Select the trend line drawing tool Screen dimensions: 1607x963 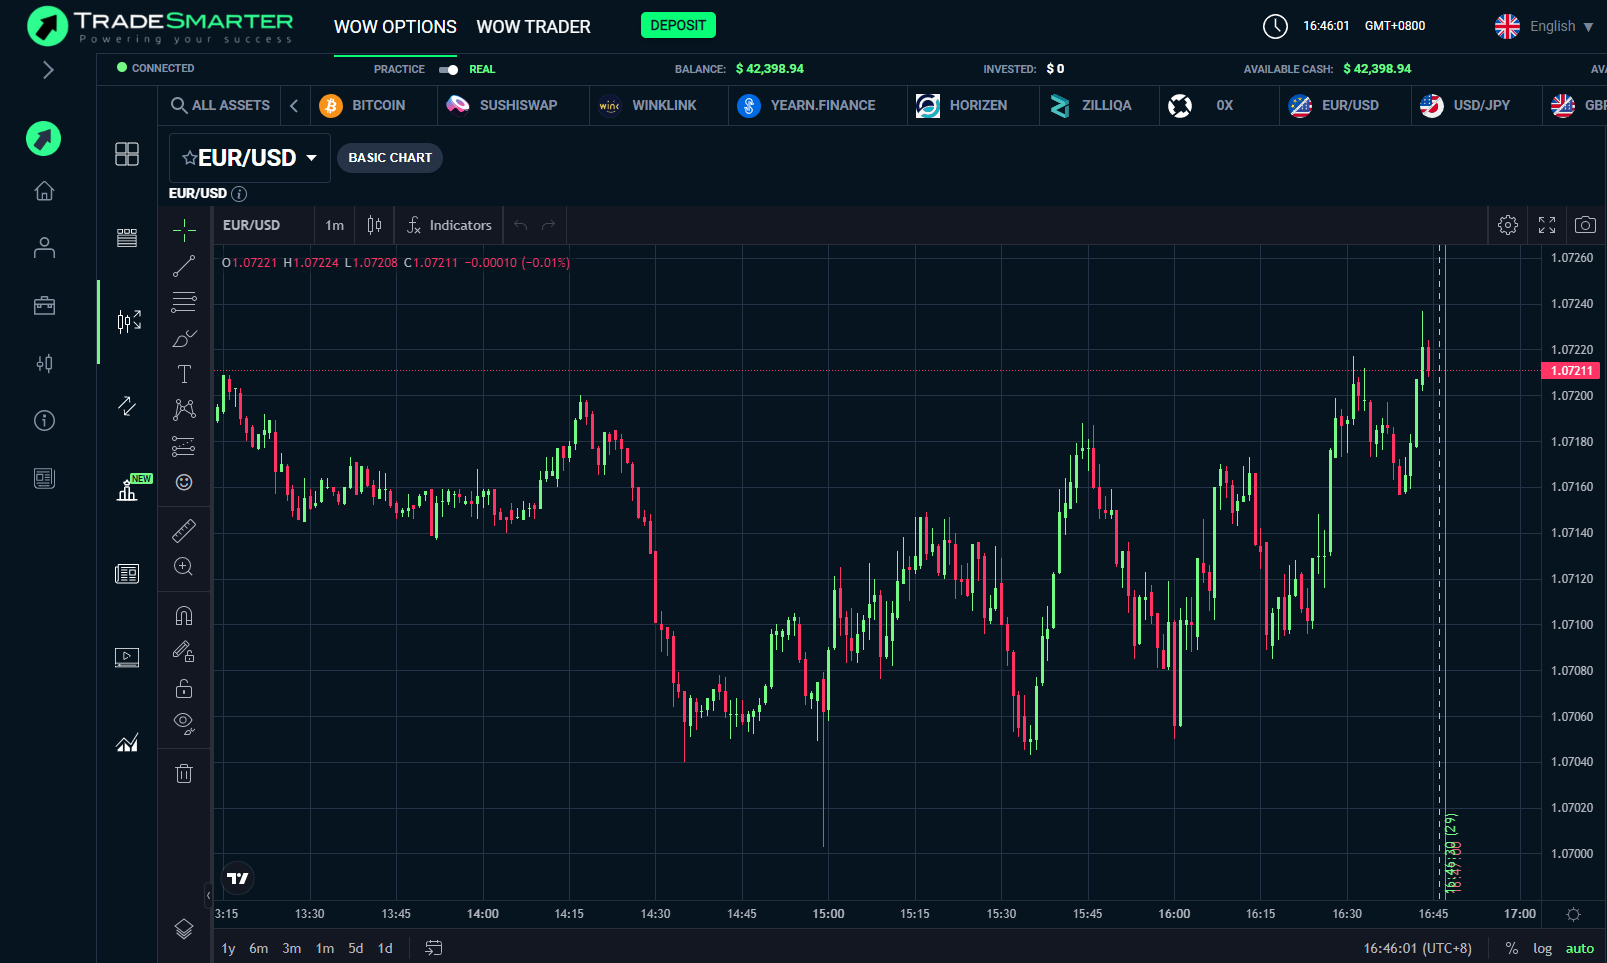coord(184,266)
